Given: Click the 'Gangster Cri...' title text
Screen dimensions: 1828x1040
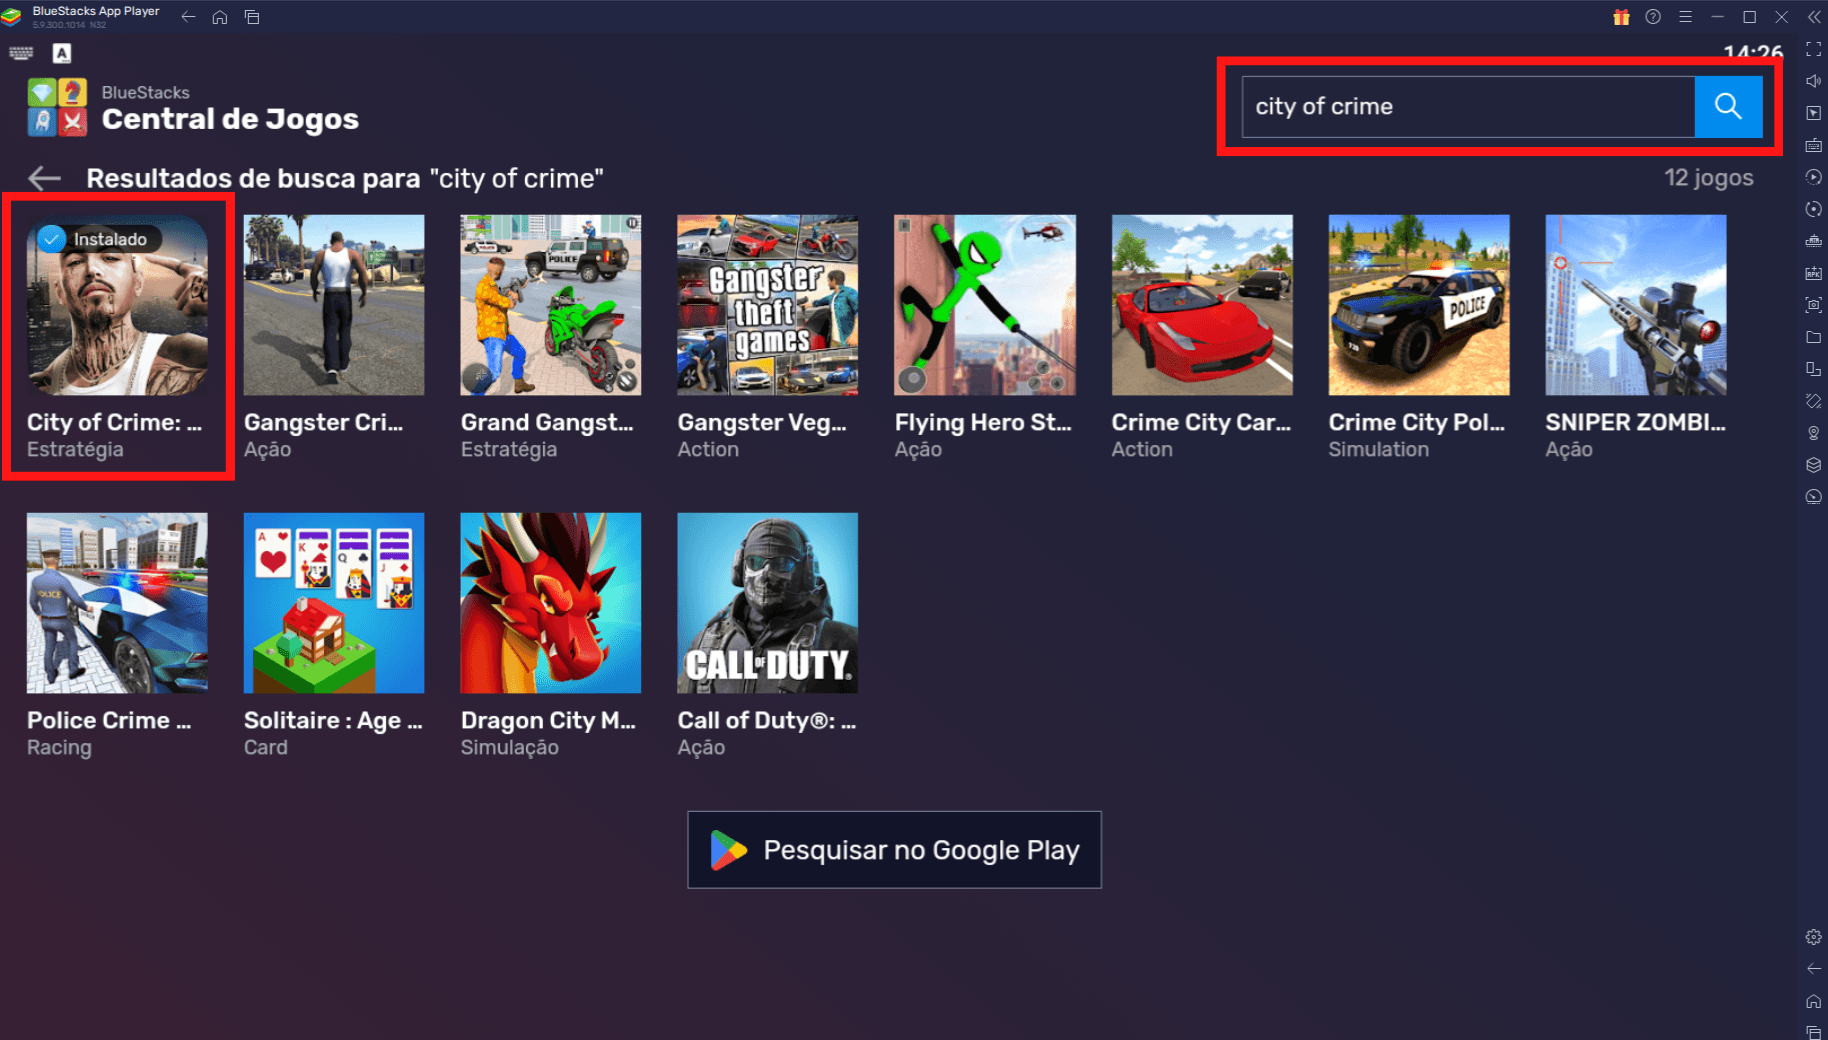Looking at the screenshot, I should click(x=323, y=422).
